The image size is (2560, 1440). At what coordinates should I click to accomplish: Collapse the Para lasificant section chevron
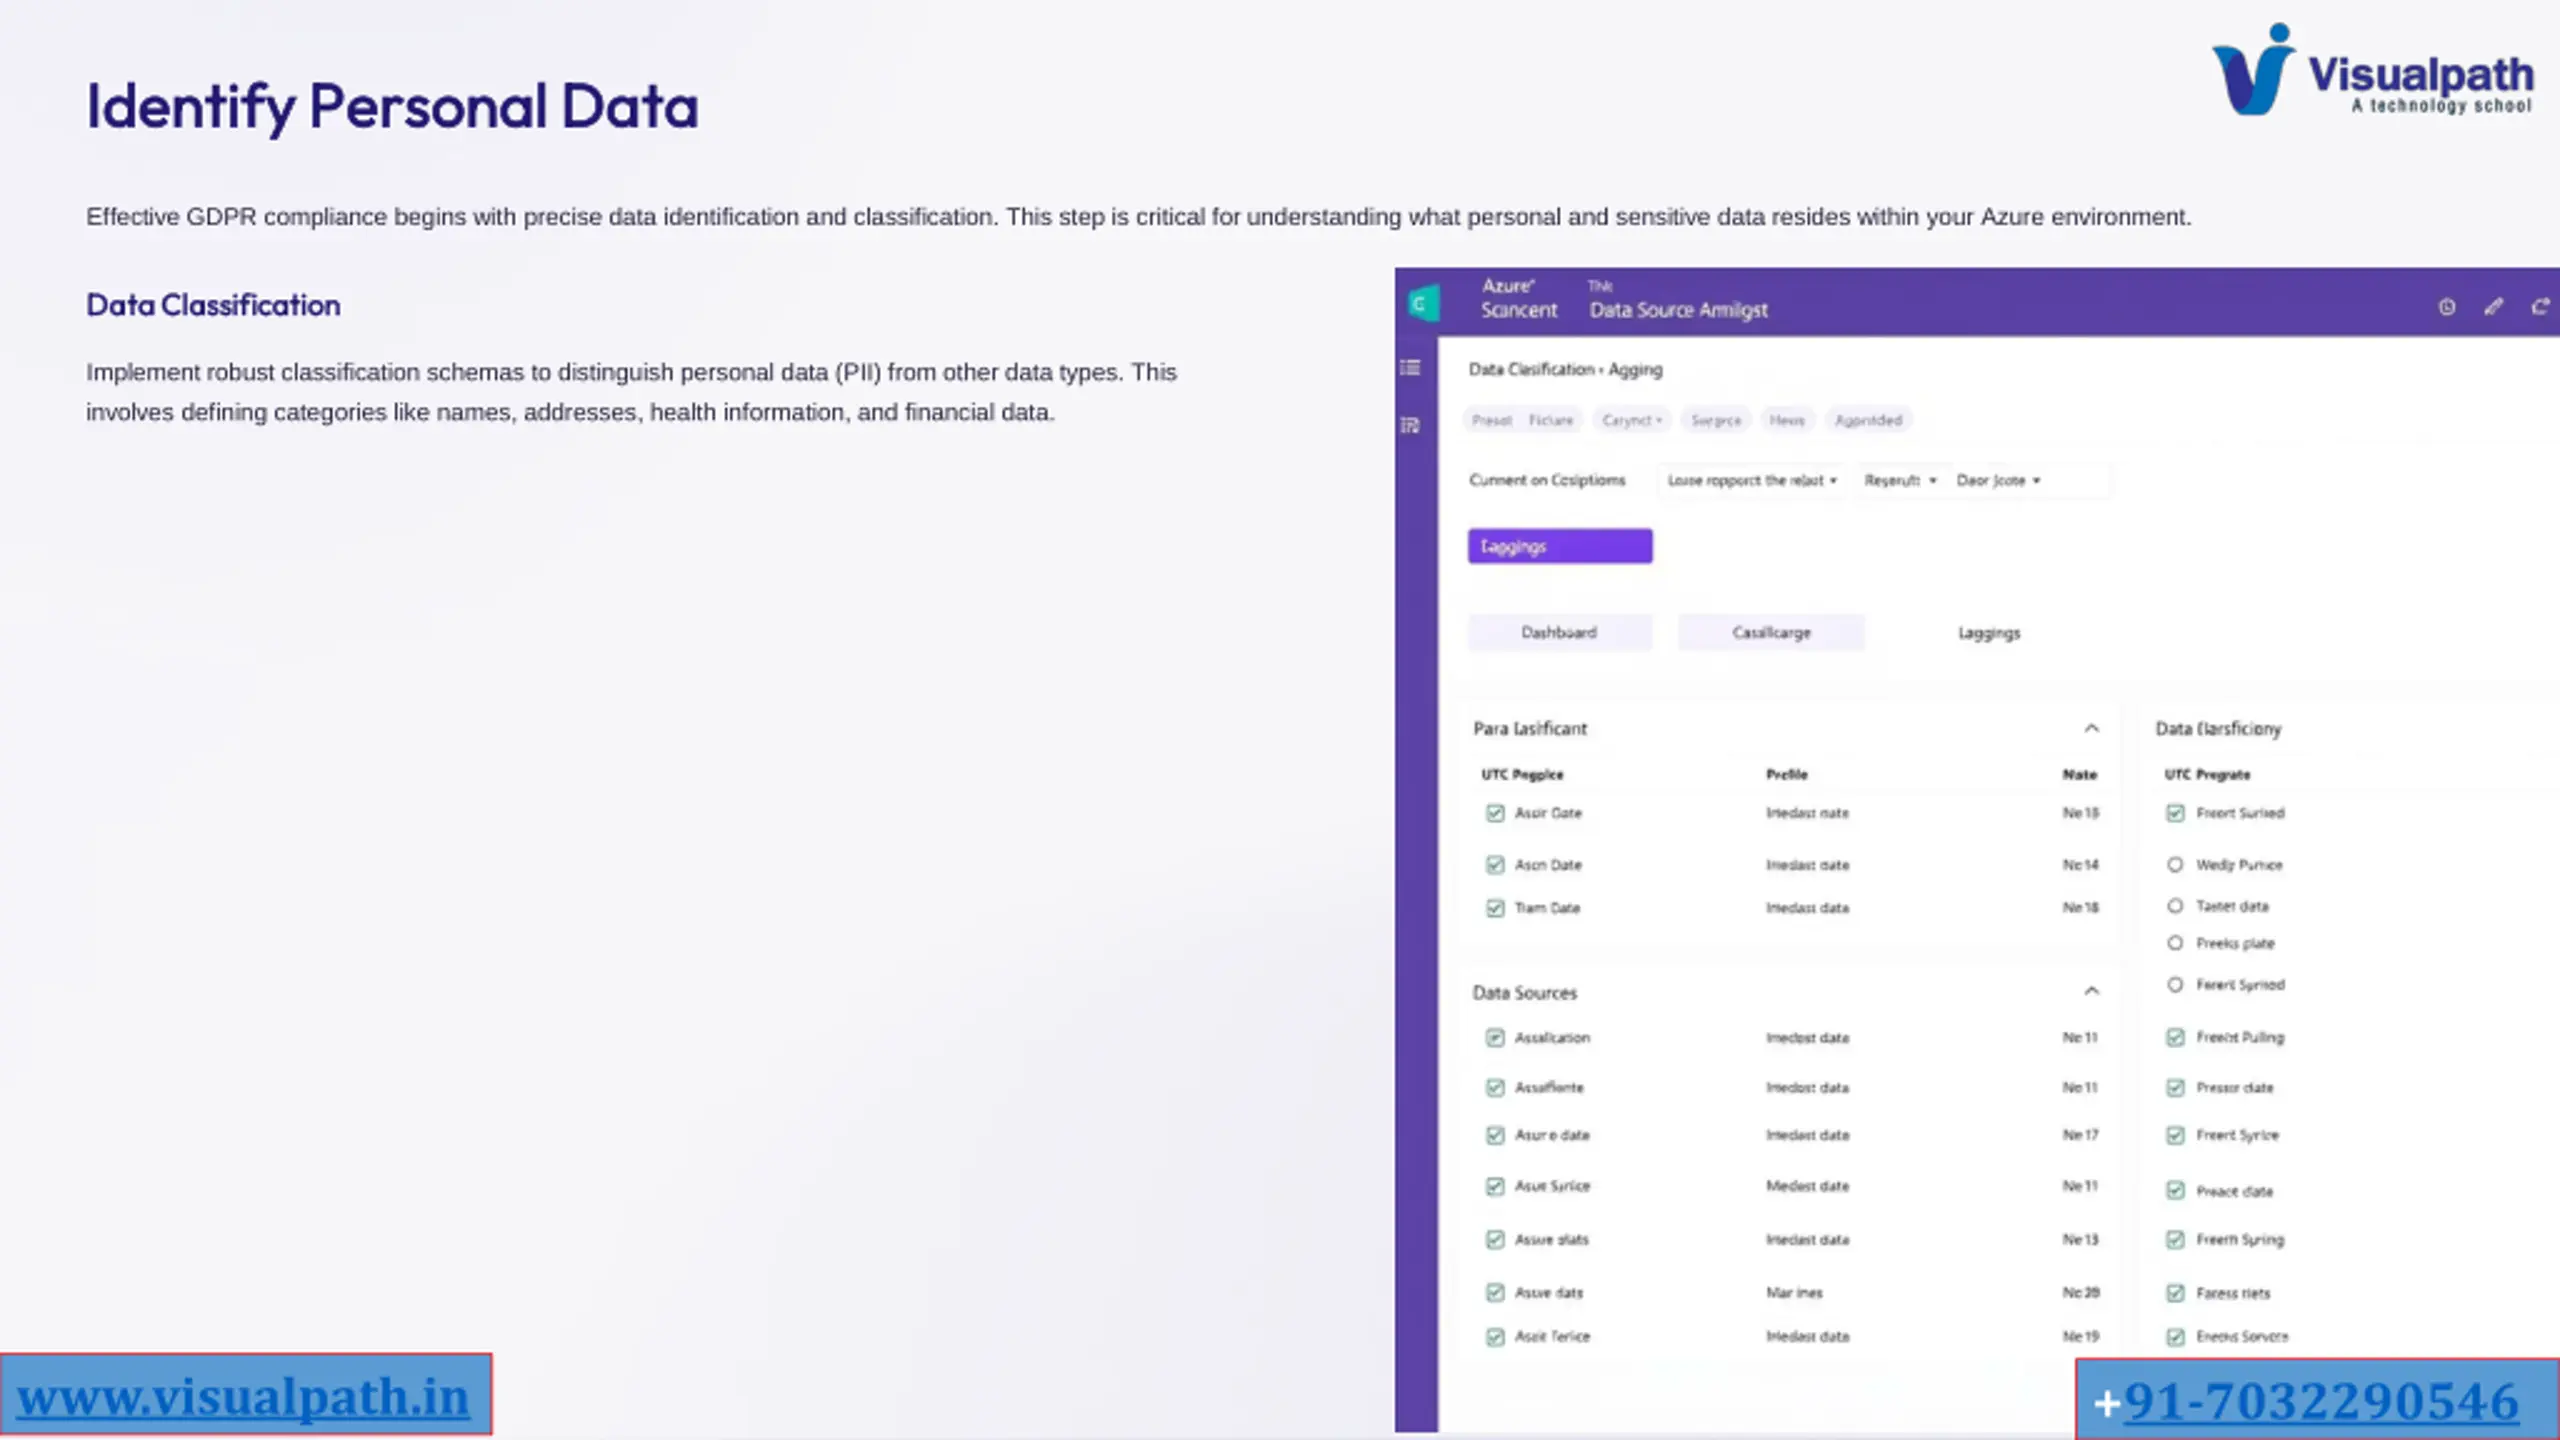coord(2091,728)
